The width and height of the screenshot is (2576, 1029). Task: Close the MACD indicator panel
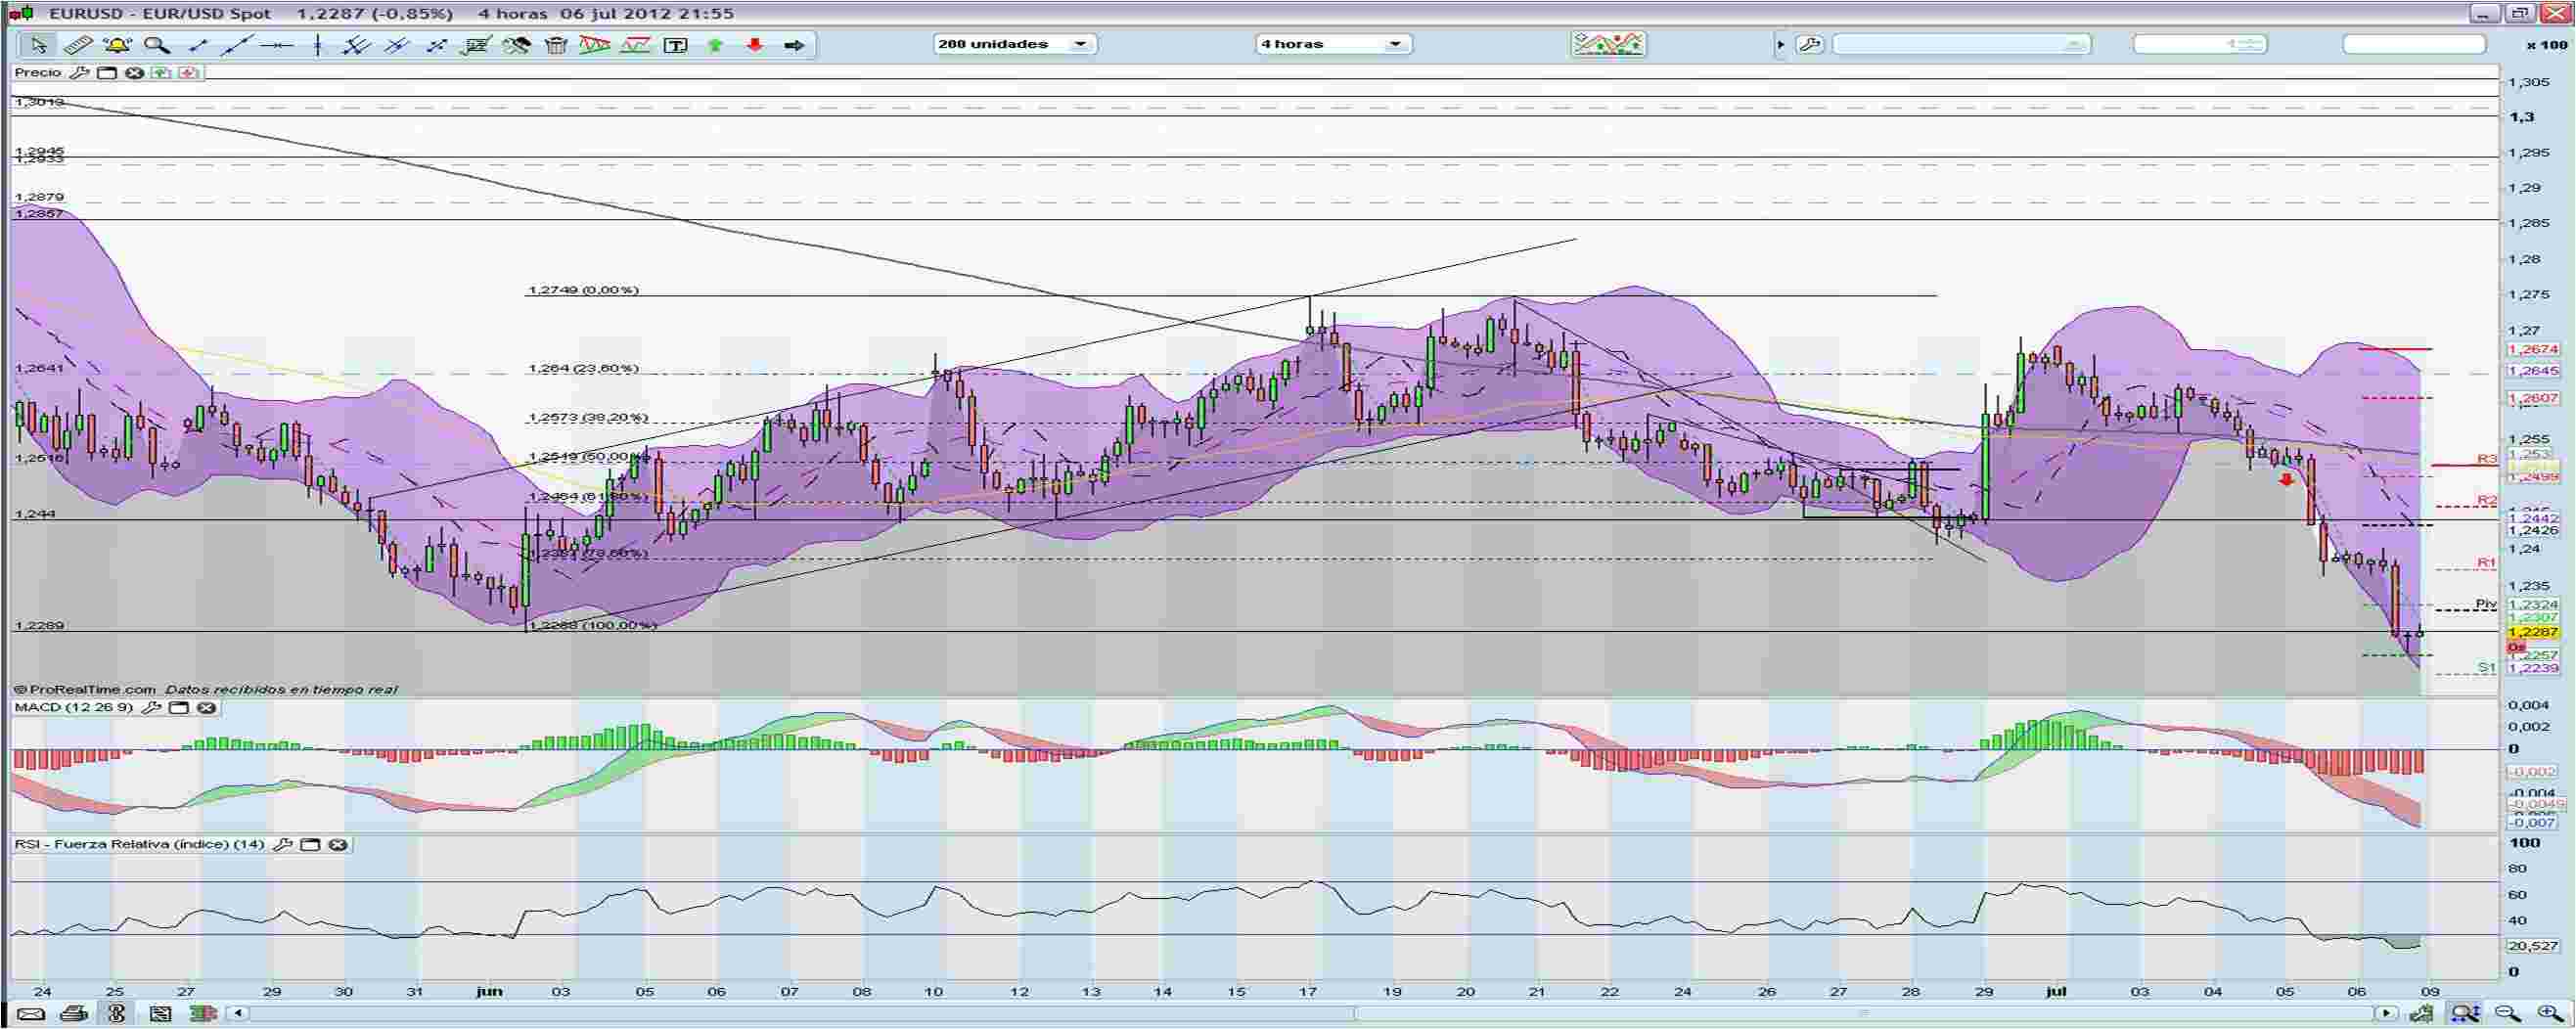[x=206, y=708]
